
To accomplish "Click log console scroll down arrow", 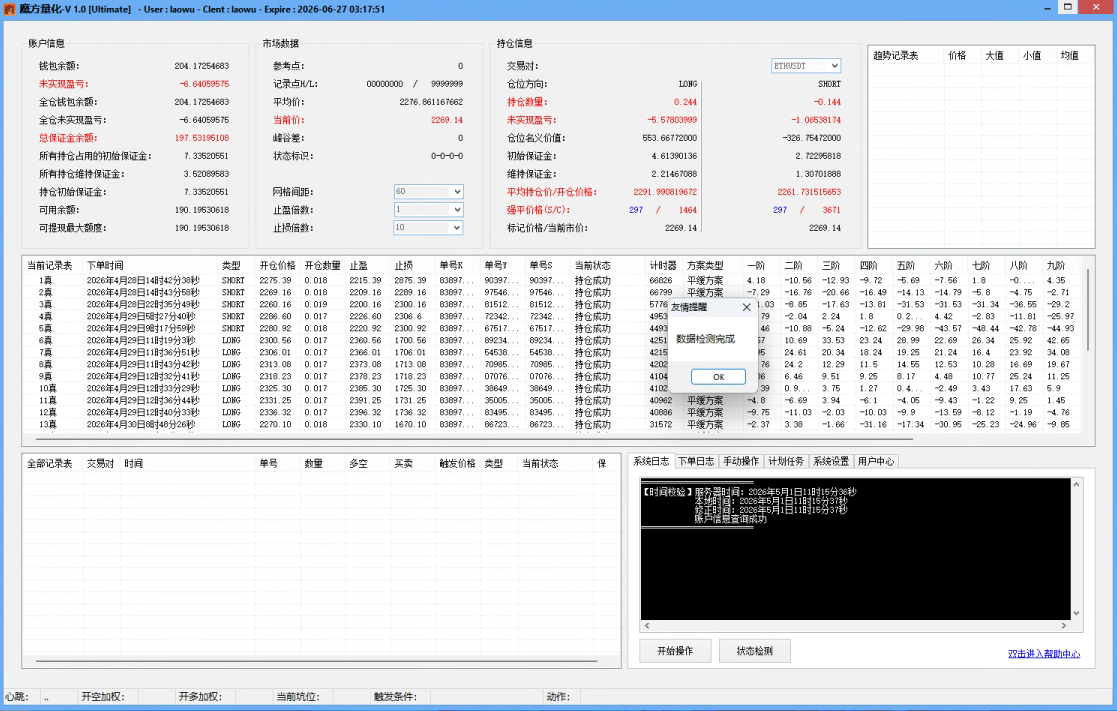I will click(x=1076, y=613).
